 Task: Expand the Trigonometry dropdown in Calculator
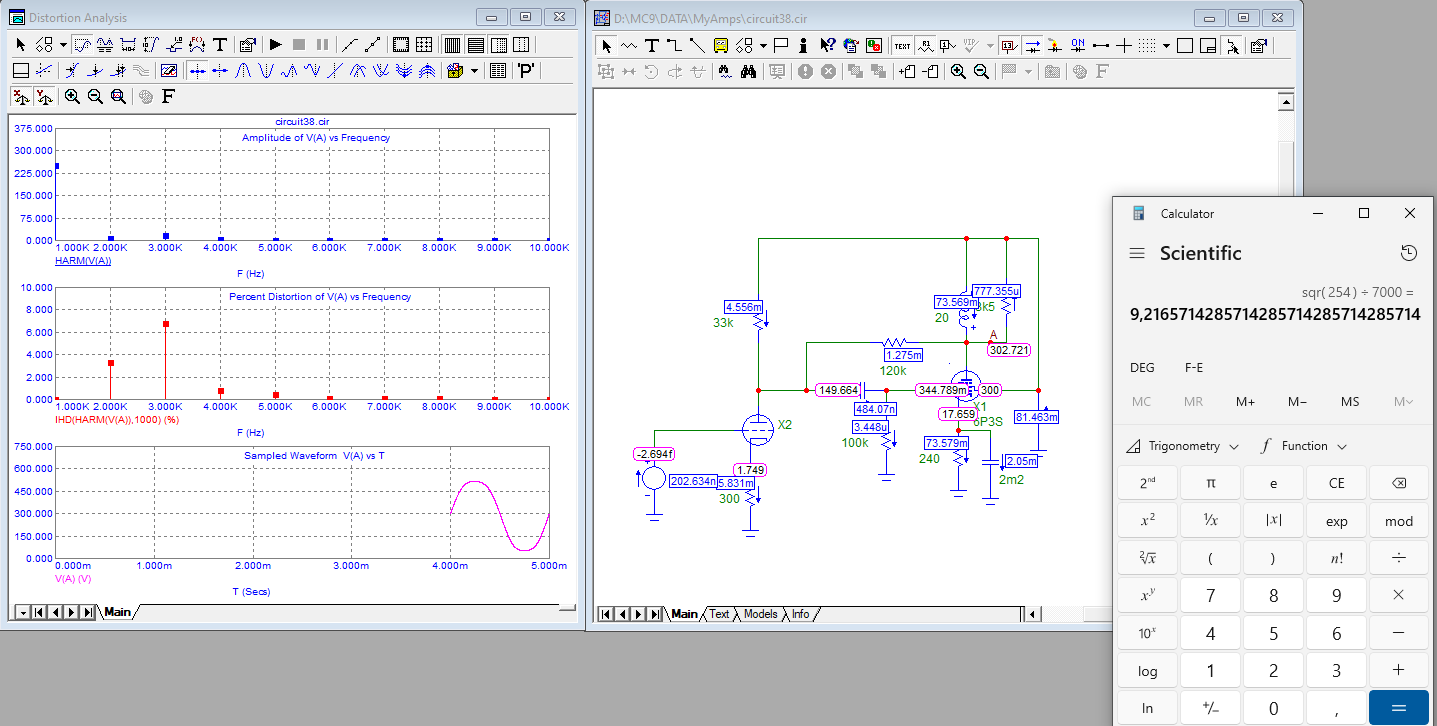(x=1182, y=446)
